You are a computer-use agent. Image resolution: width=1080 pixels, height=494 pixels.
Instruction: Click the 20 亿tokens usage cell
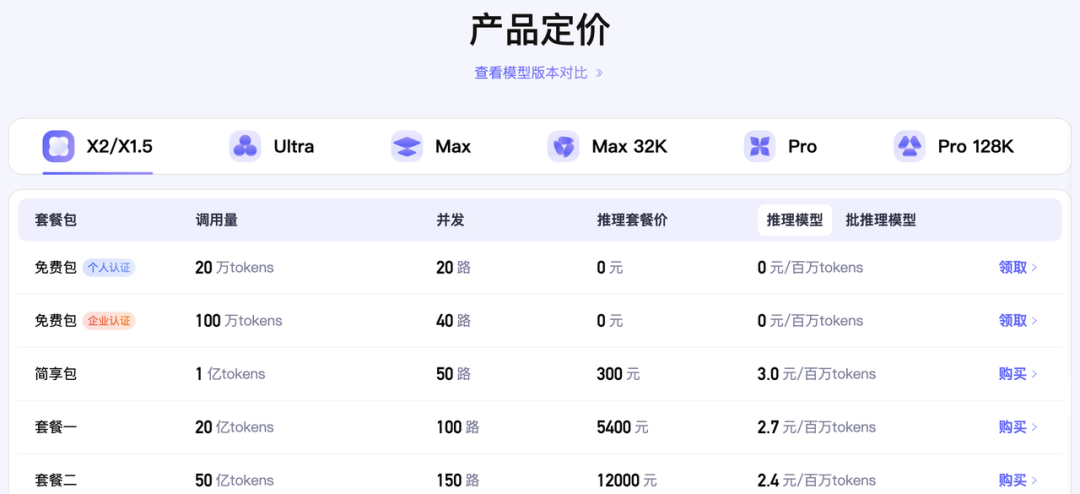point(234,427)
